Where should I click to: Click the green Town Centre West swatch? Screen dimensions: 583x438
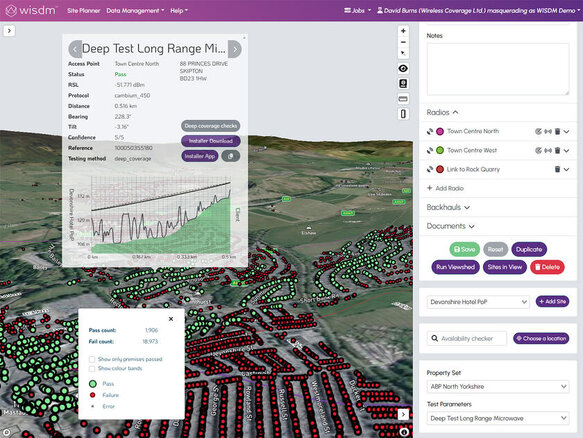[440, 150]
